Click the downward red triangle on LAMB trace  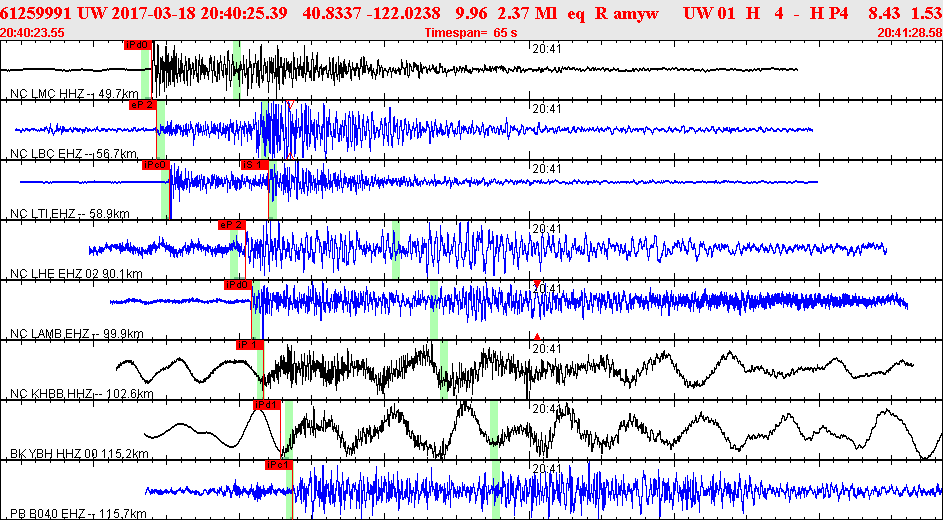pos(537,283)
